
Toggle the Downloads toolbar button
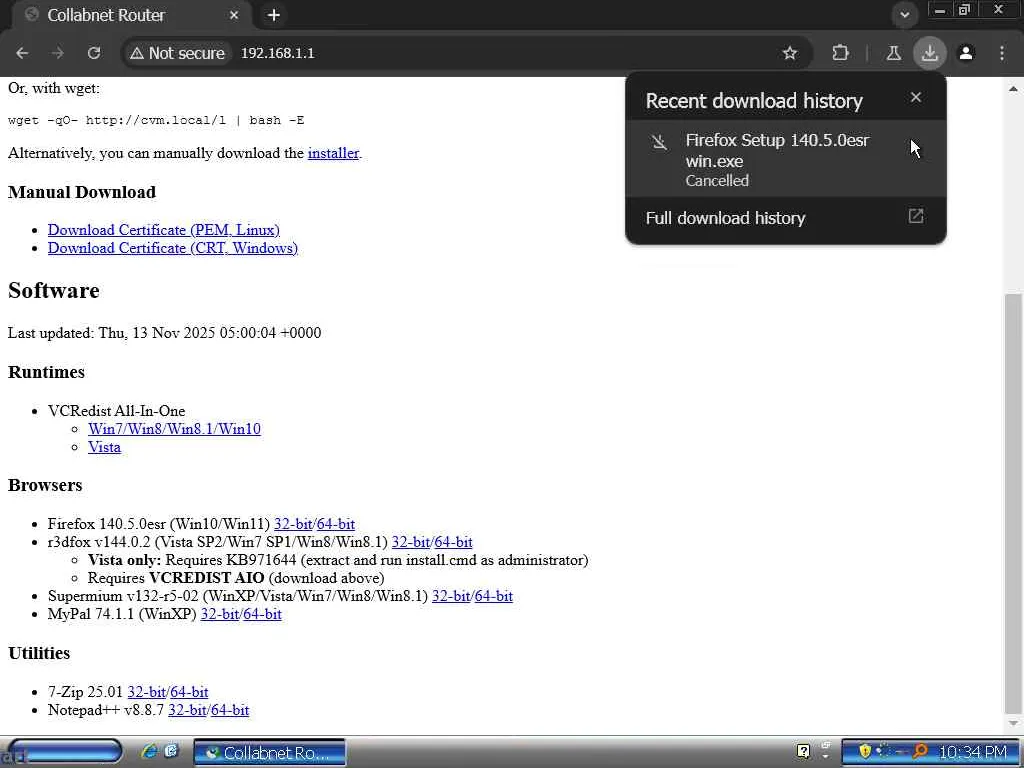(x=929, y=53)
